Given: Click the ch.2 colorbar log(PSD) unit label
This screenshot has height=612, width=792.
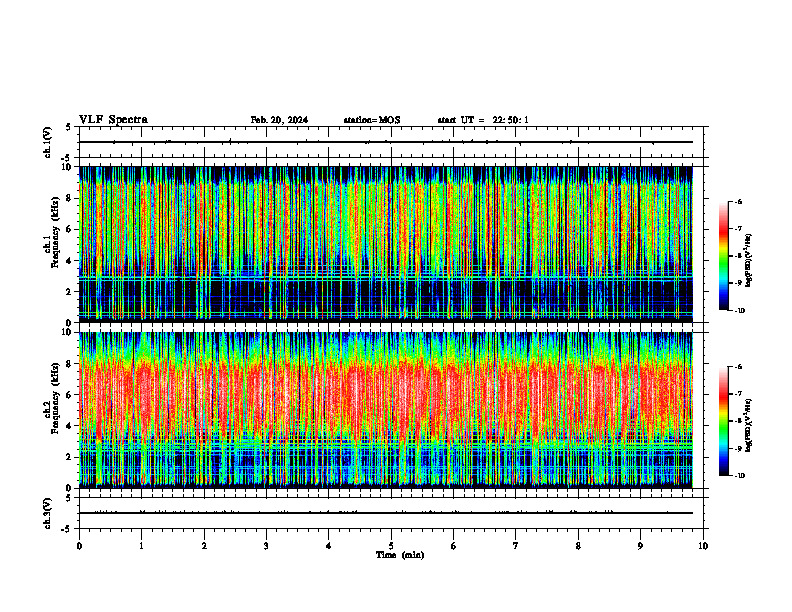Looking at the screenshot, I should [749, 425].
